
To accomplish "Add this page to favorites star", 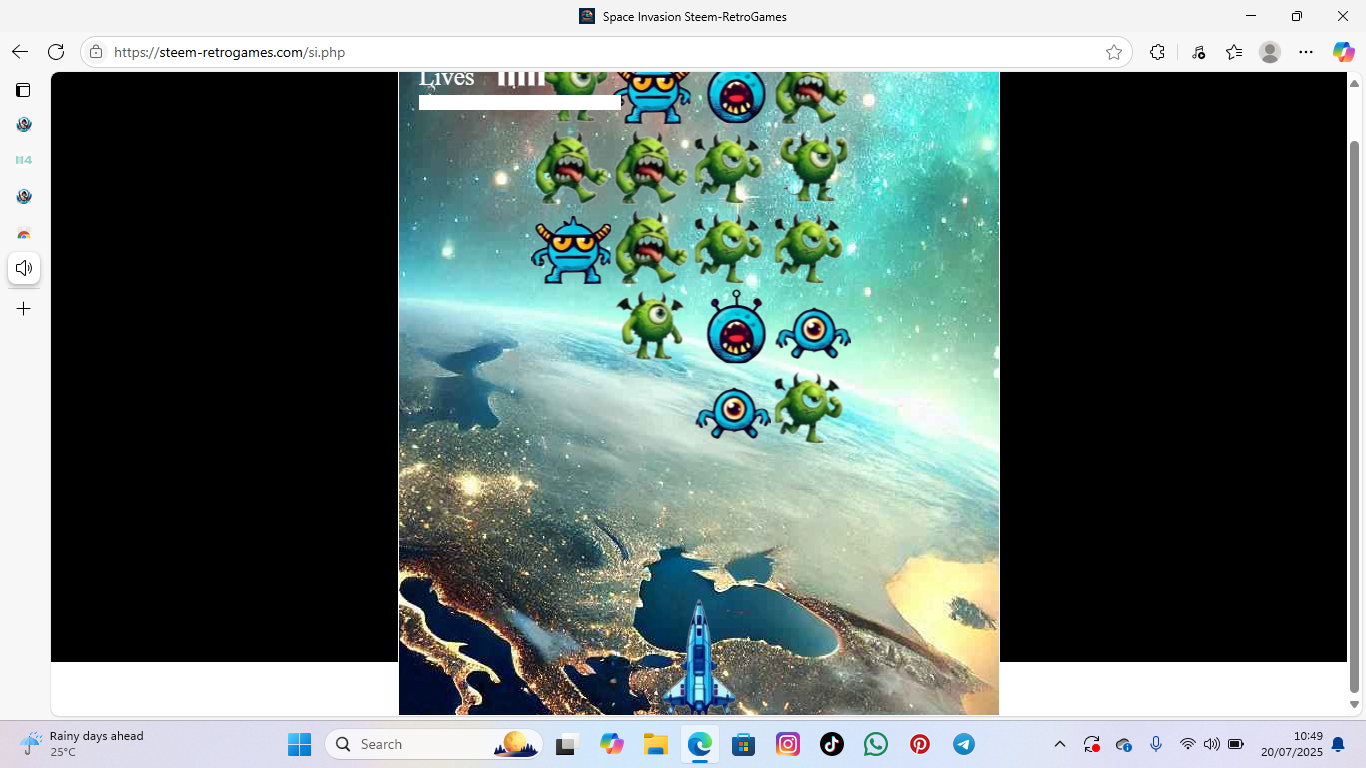I will [1114, 52].
